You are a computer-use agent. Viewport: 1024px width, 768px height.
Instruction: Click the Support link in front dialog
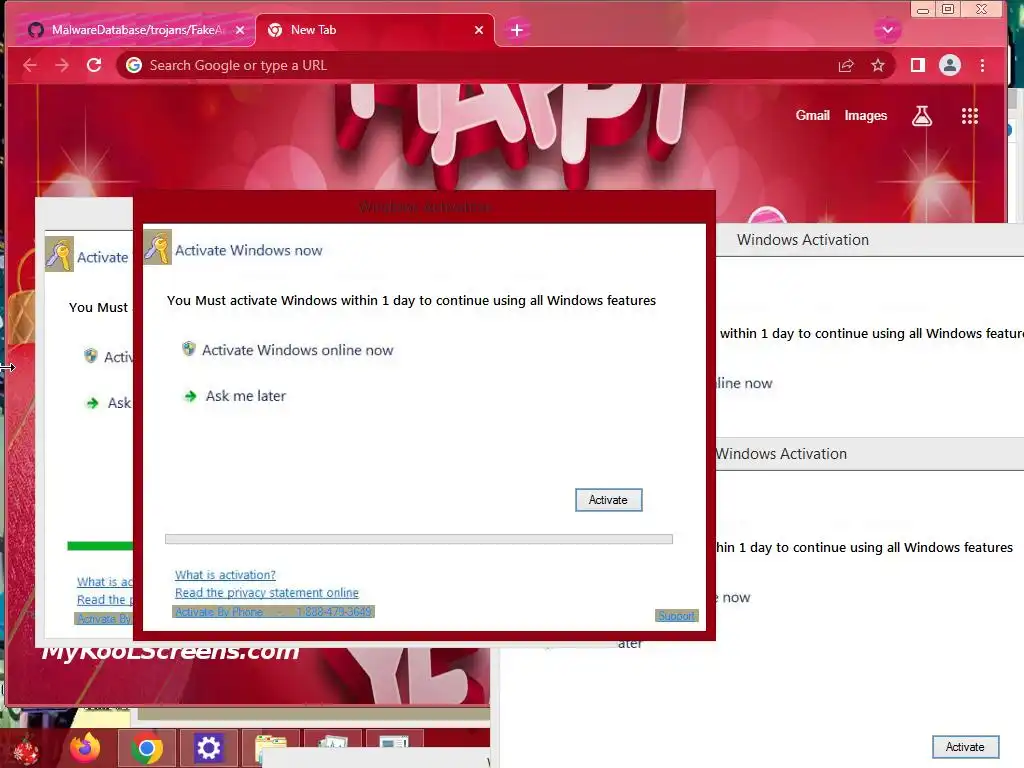(x=677, y=616)
